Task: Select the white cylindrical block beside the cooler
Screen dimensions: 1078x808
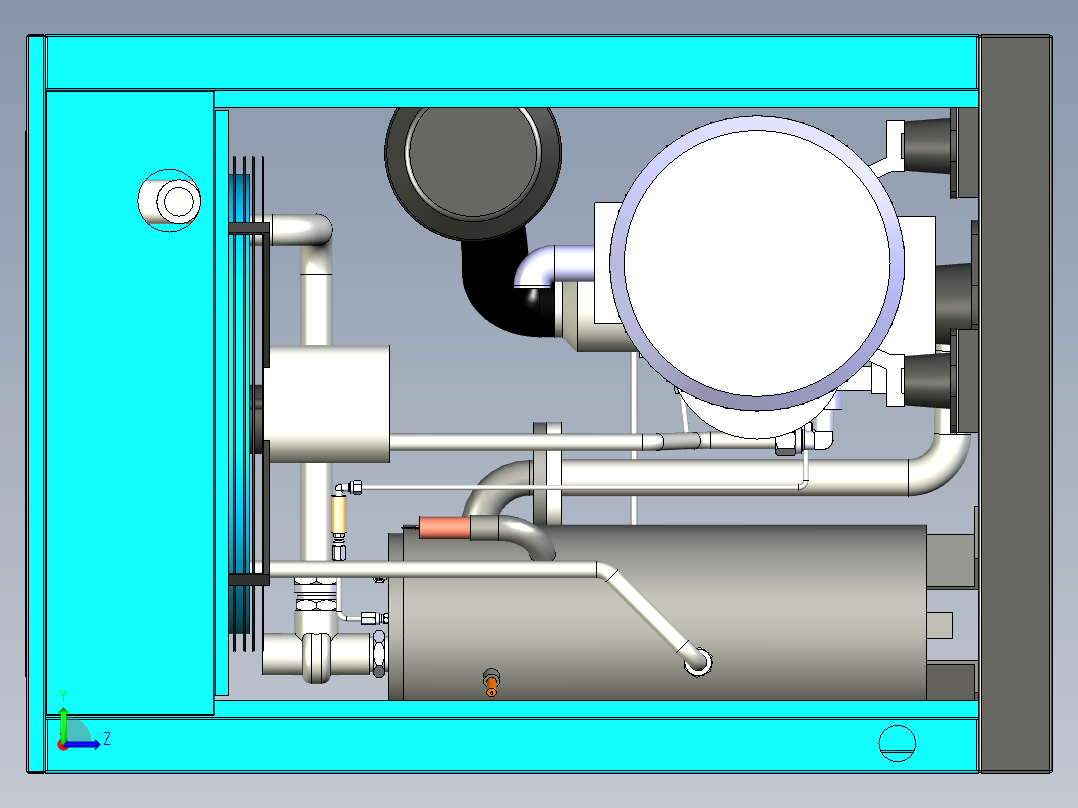Action: pos(327,404)
